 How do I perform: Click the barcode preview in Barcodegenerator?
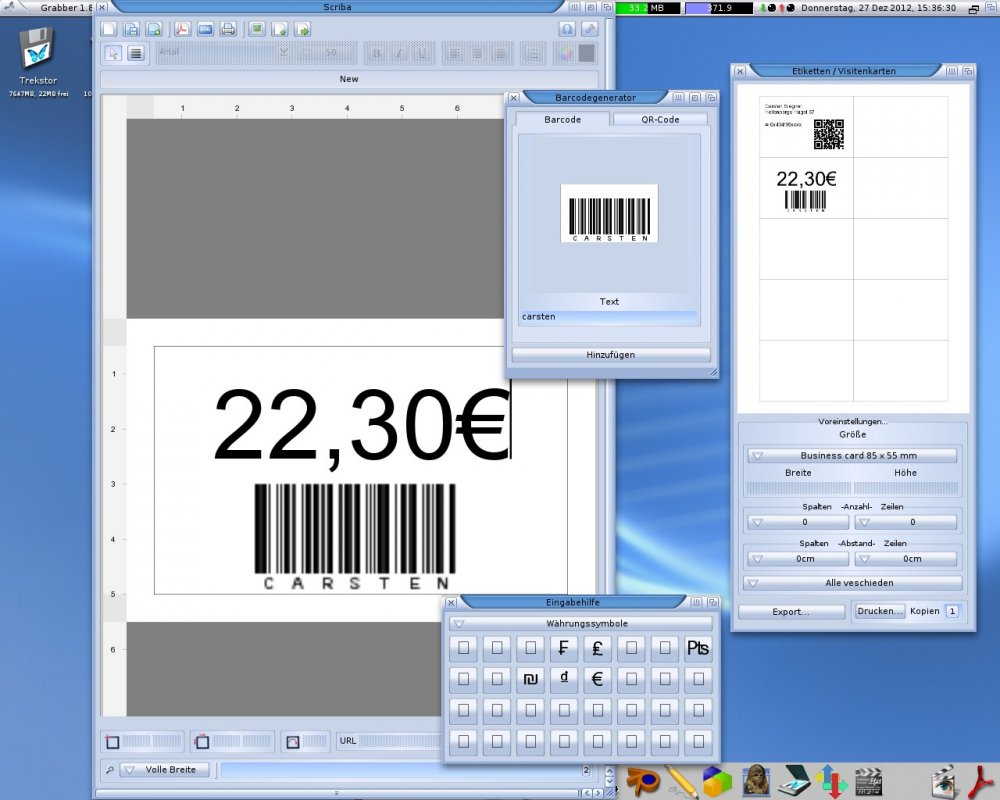[x=609, y=214]
